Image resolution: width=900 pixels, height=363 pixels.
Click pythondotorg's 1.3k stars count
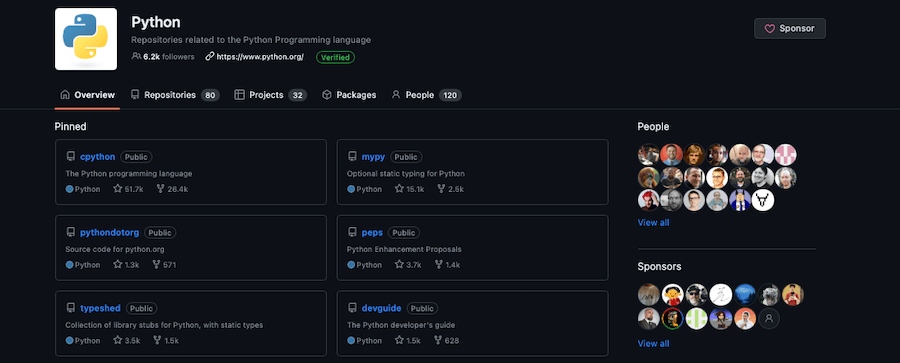(x=126, y=264)
